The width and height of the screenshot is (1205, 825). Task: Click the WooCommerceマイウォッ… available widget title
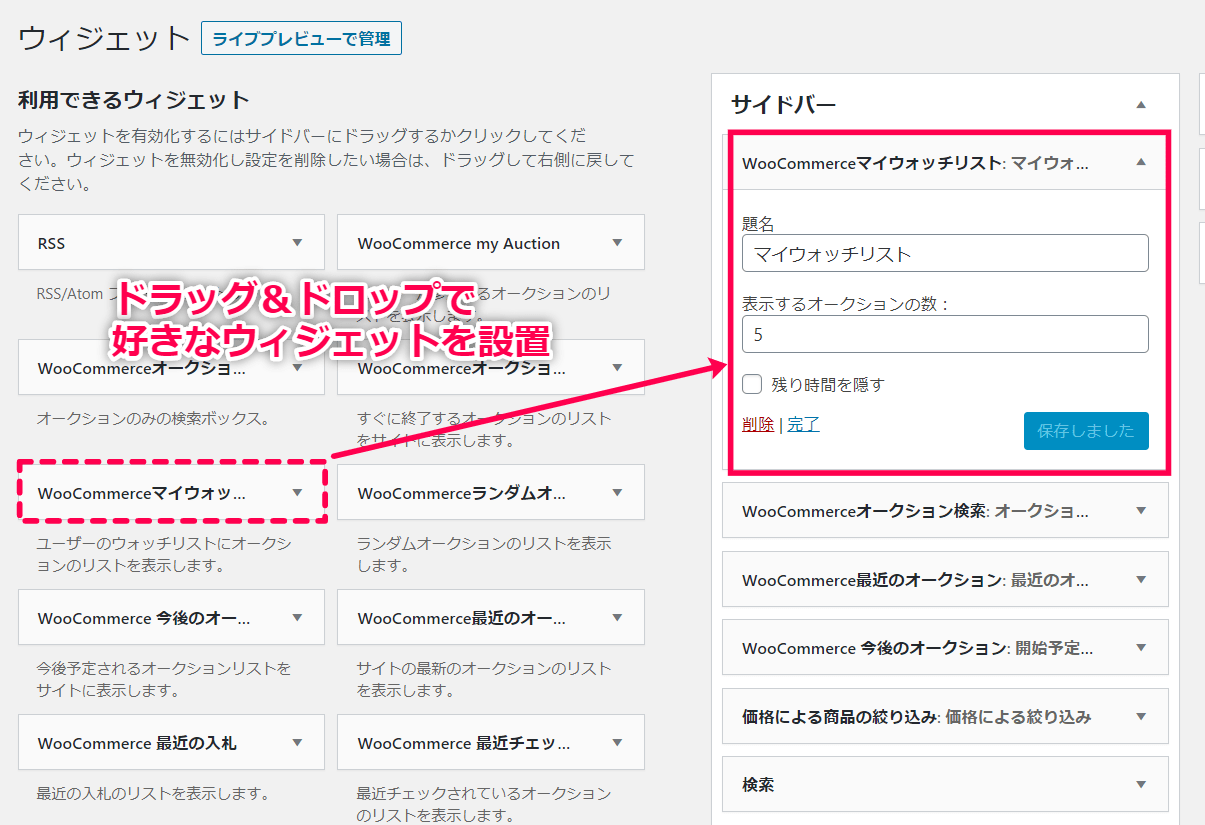(x=141, y=493)
